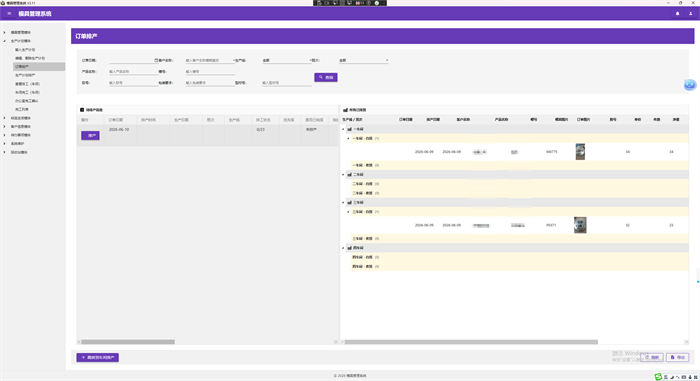The height and width of the screenshot is (381, 700).
Task: Open the order image thumbnail in M0775 row
Action: (580, 152)
